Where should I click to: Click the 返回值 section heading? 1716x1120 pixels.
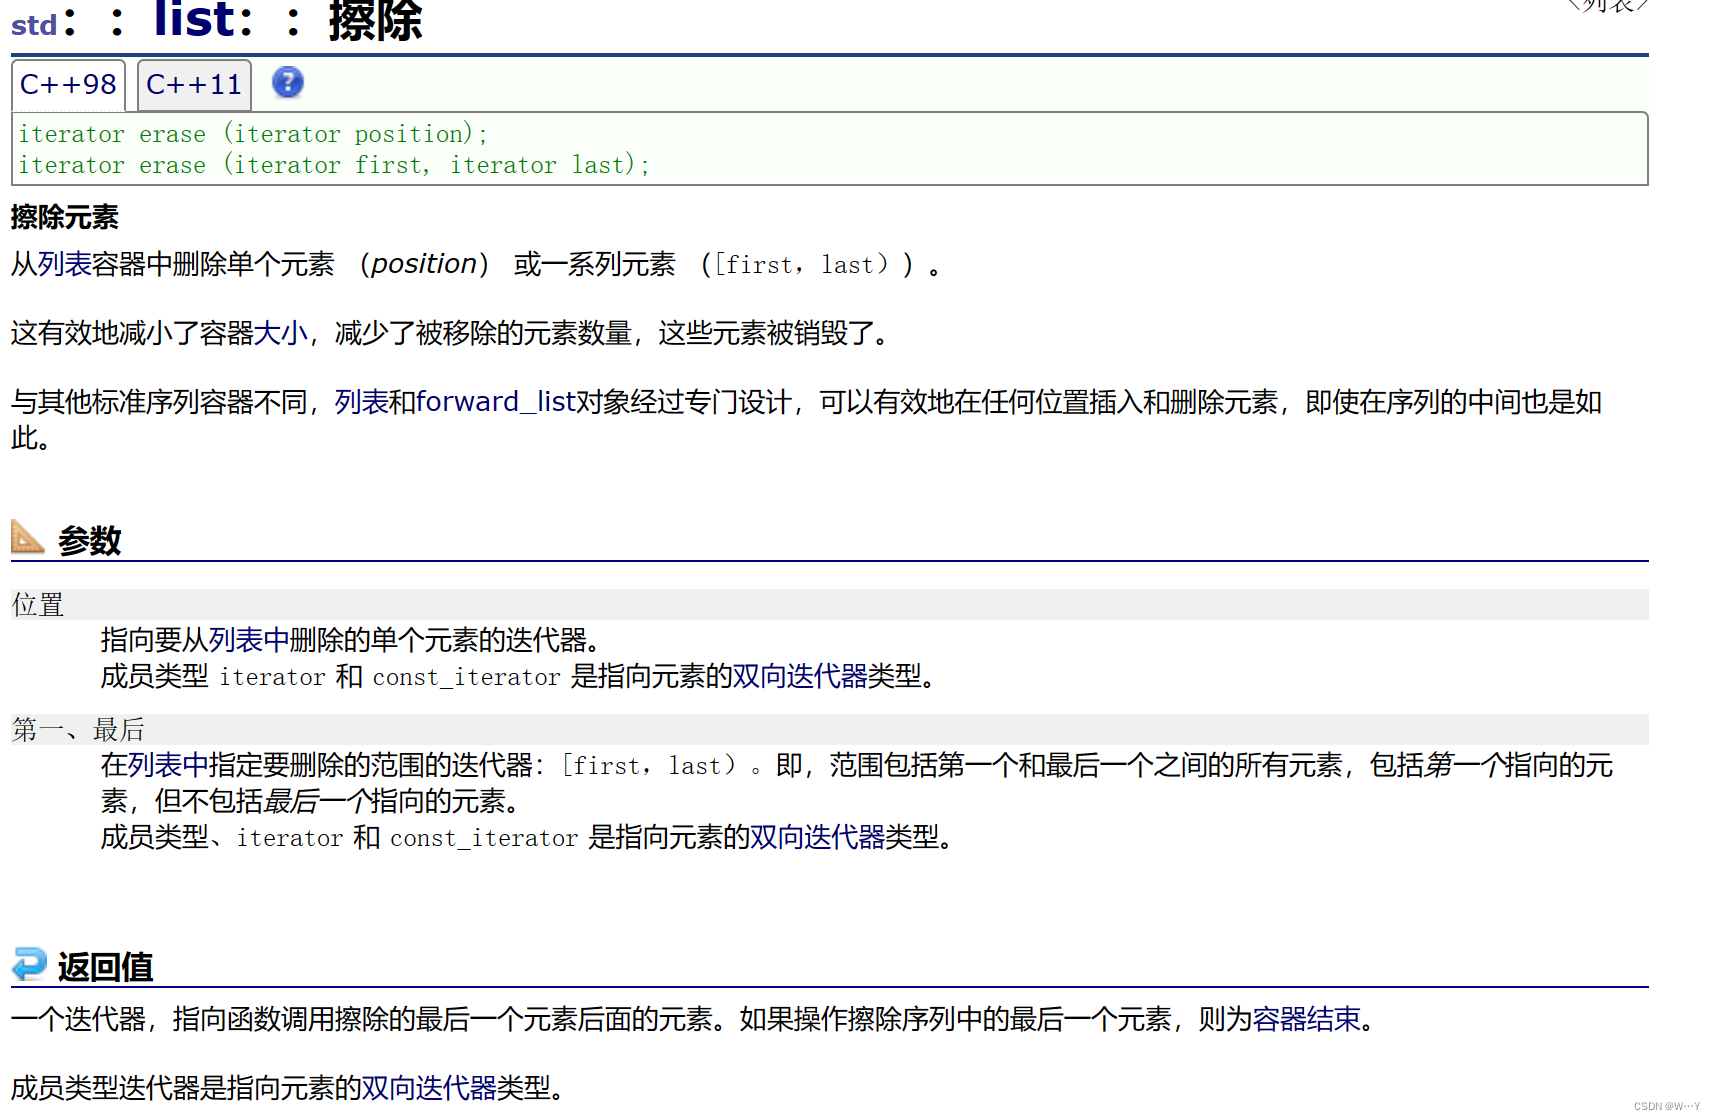point(105,967)
